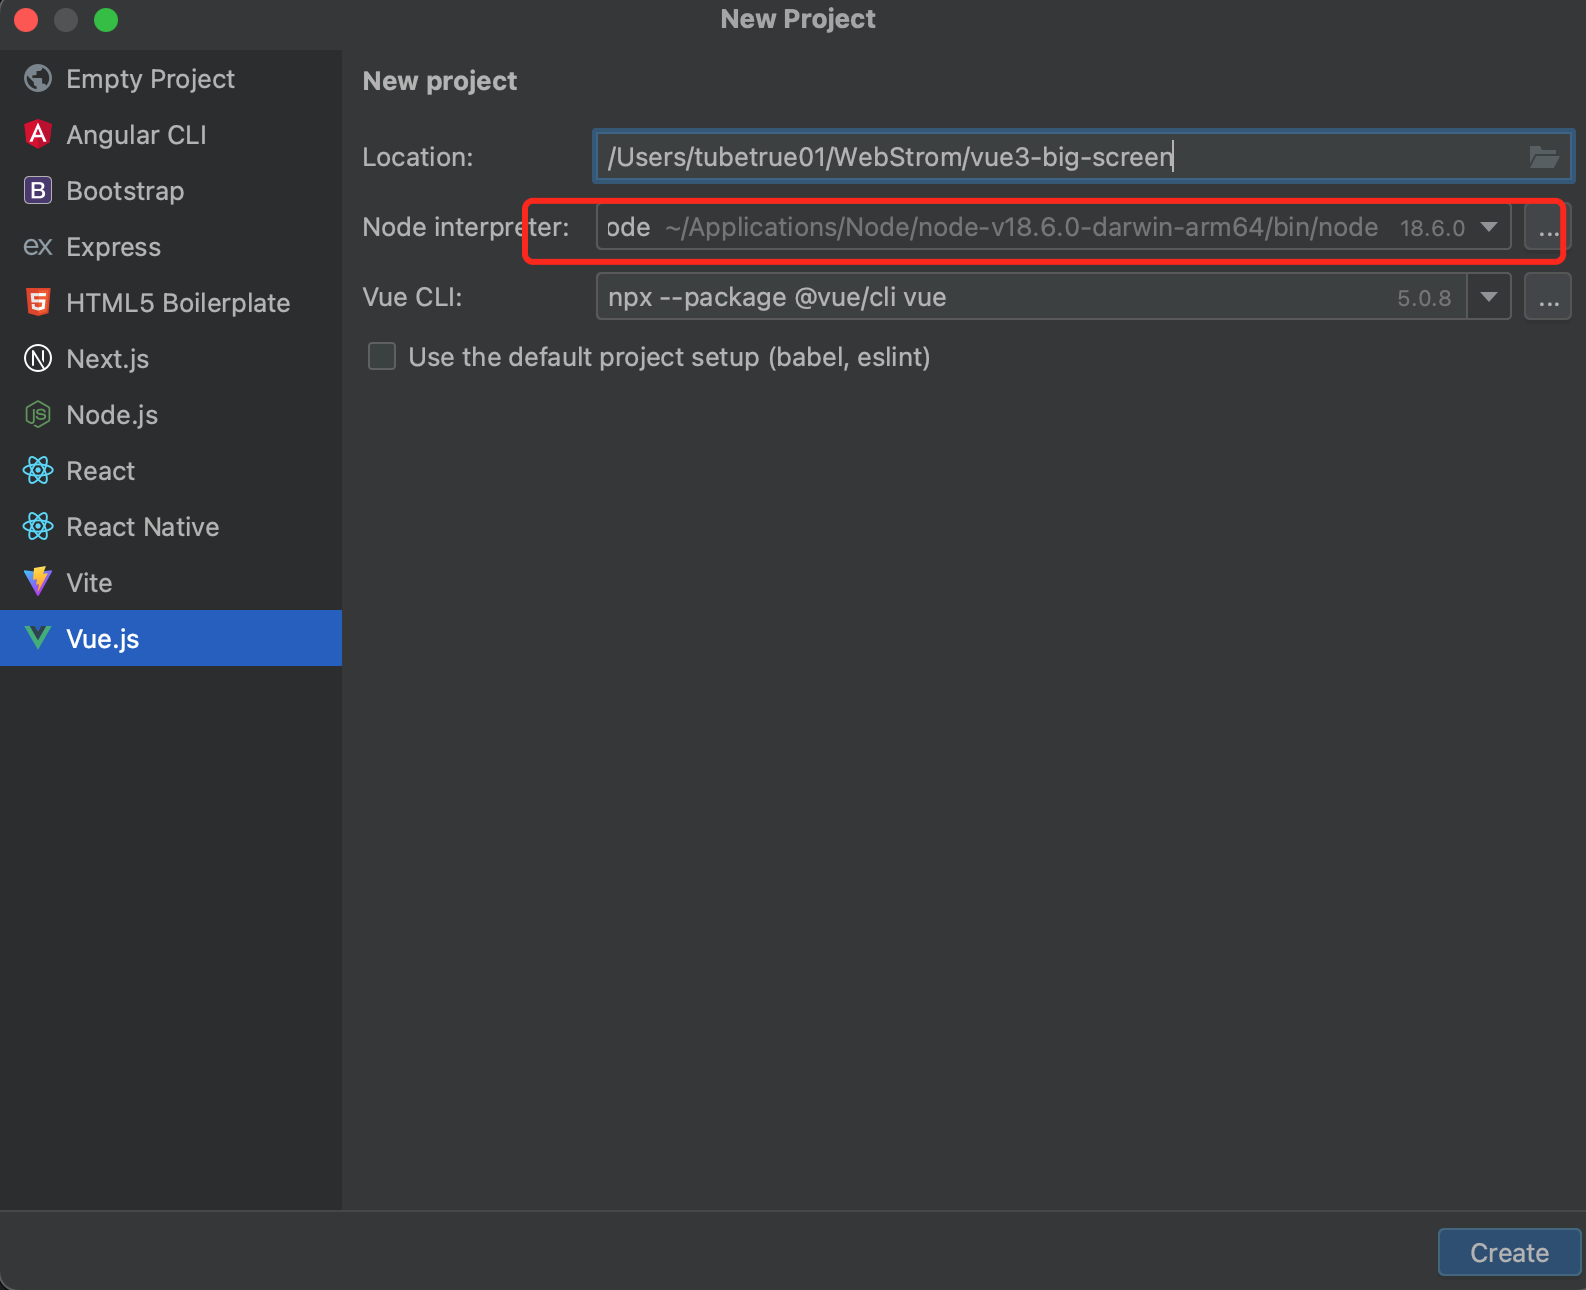Click the Vue CLI label
Screen dimensions: 1586x1290
point(412,297)
